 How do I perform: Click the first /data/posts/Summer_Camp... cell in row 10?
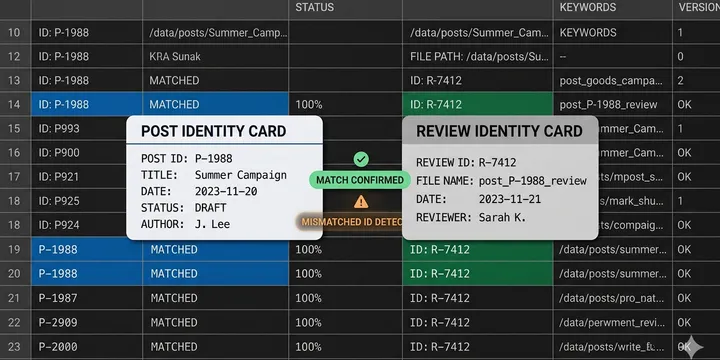click(215, 33)
